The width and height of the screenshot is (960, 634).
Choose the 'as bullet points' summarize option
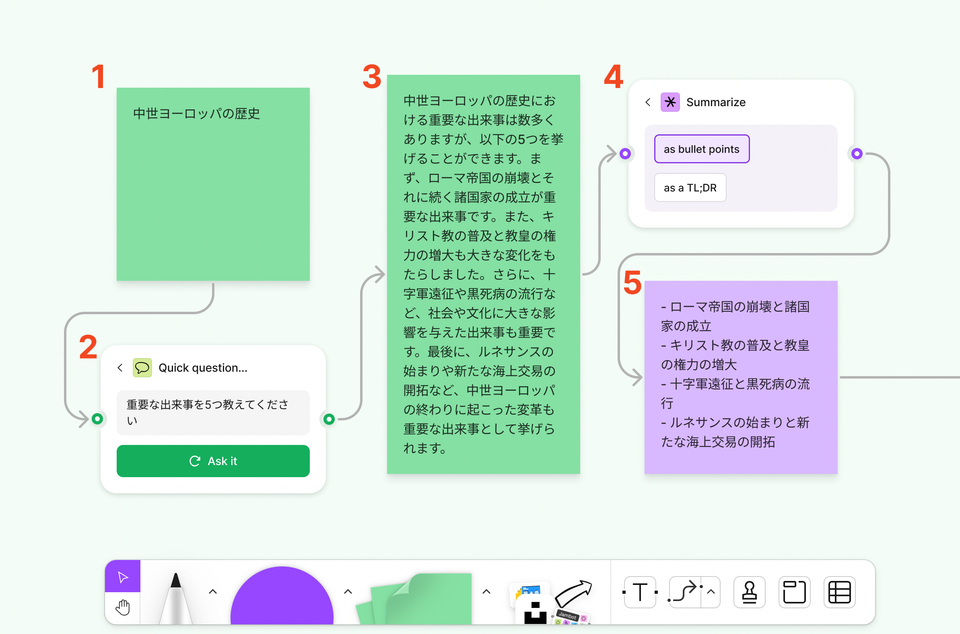click(701, 149)
